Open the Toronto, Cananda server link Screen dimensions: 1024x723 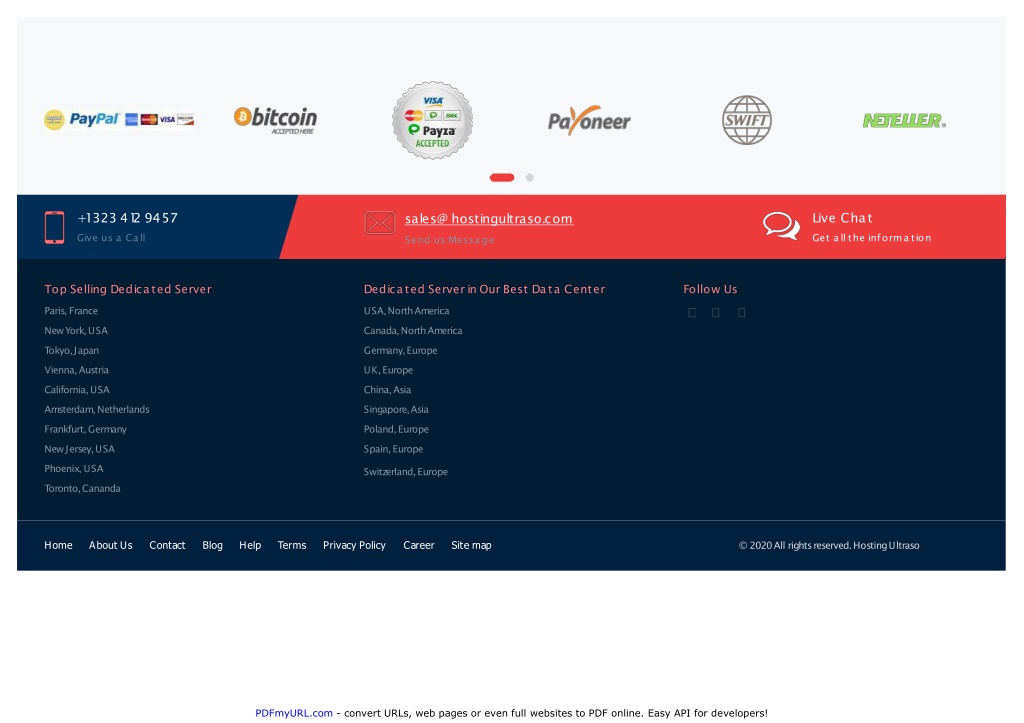tap(82, 489)
